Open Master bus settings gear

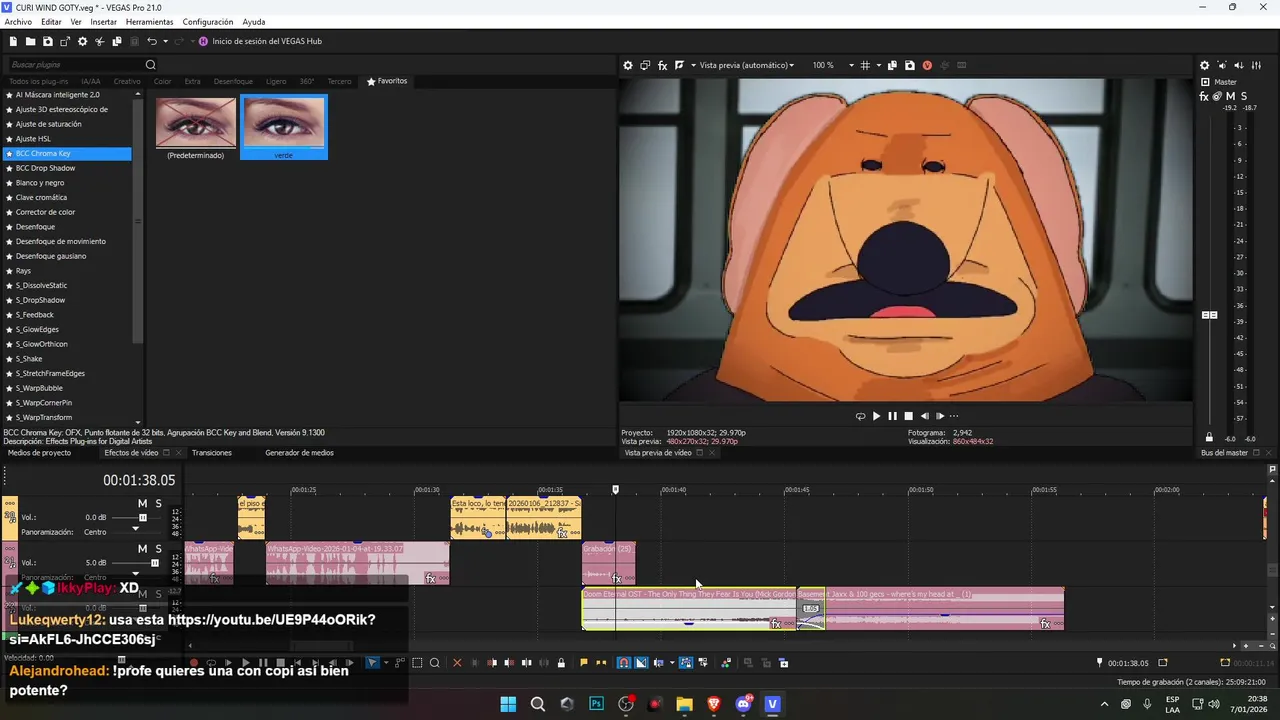pyautogui.click(x=1204, y=65)
